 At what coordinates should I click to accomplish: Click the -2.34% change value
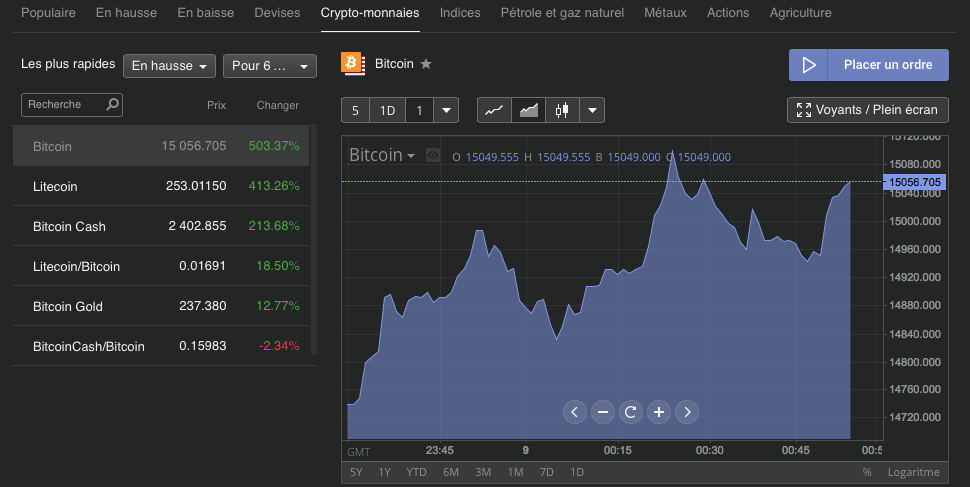pyautogui.click(x=279, y=346)
